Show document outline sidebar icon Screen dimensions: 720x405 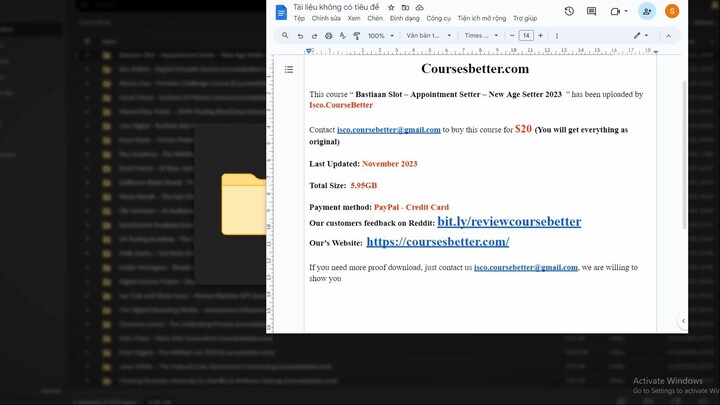click(289, 69)
